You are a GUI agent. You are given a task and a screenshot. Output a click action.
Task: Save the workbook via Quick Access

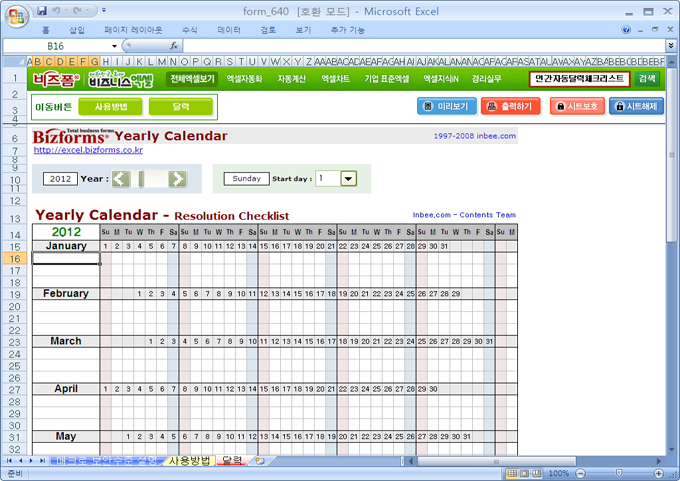tap(42, 10)
